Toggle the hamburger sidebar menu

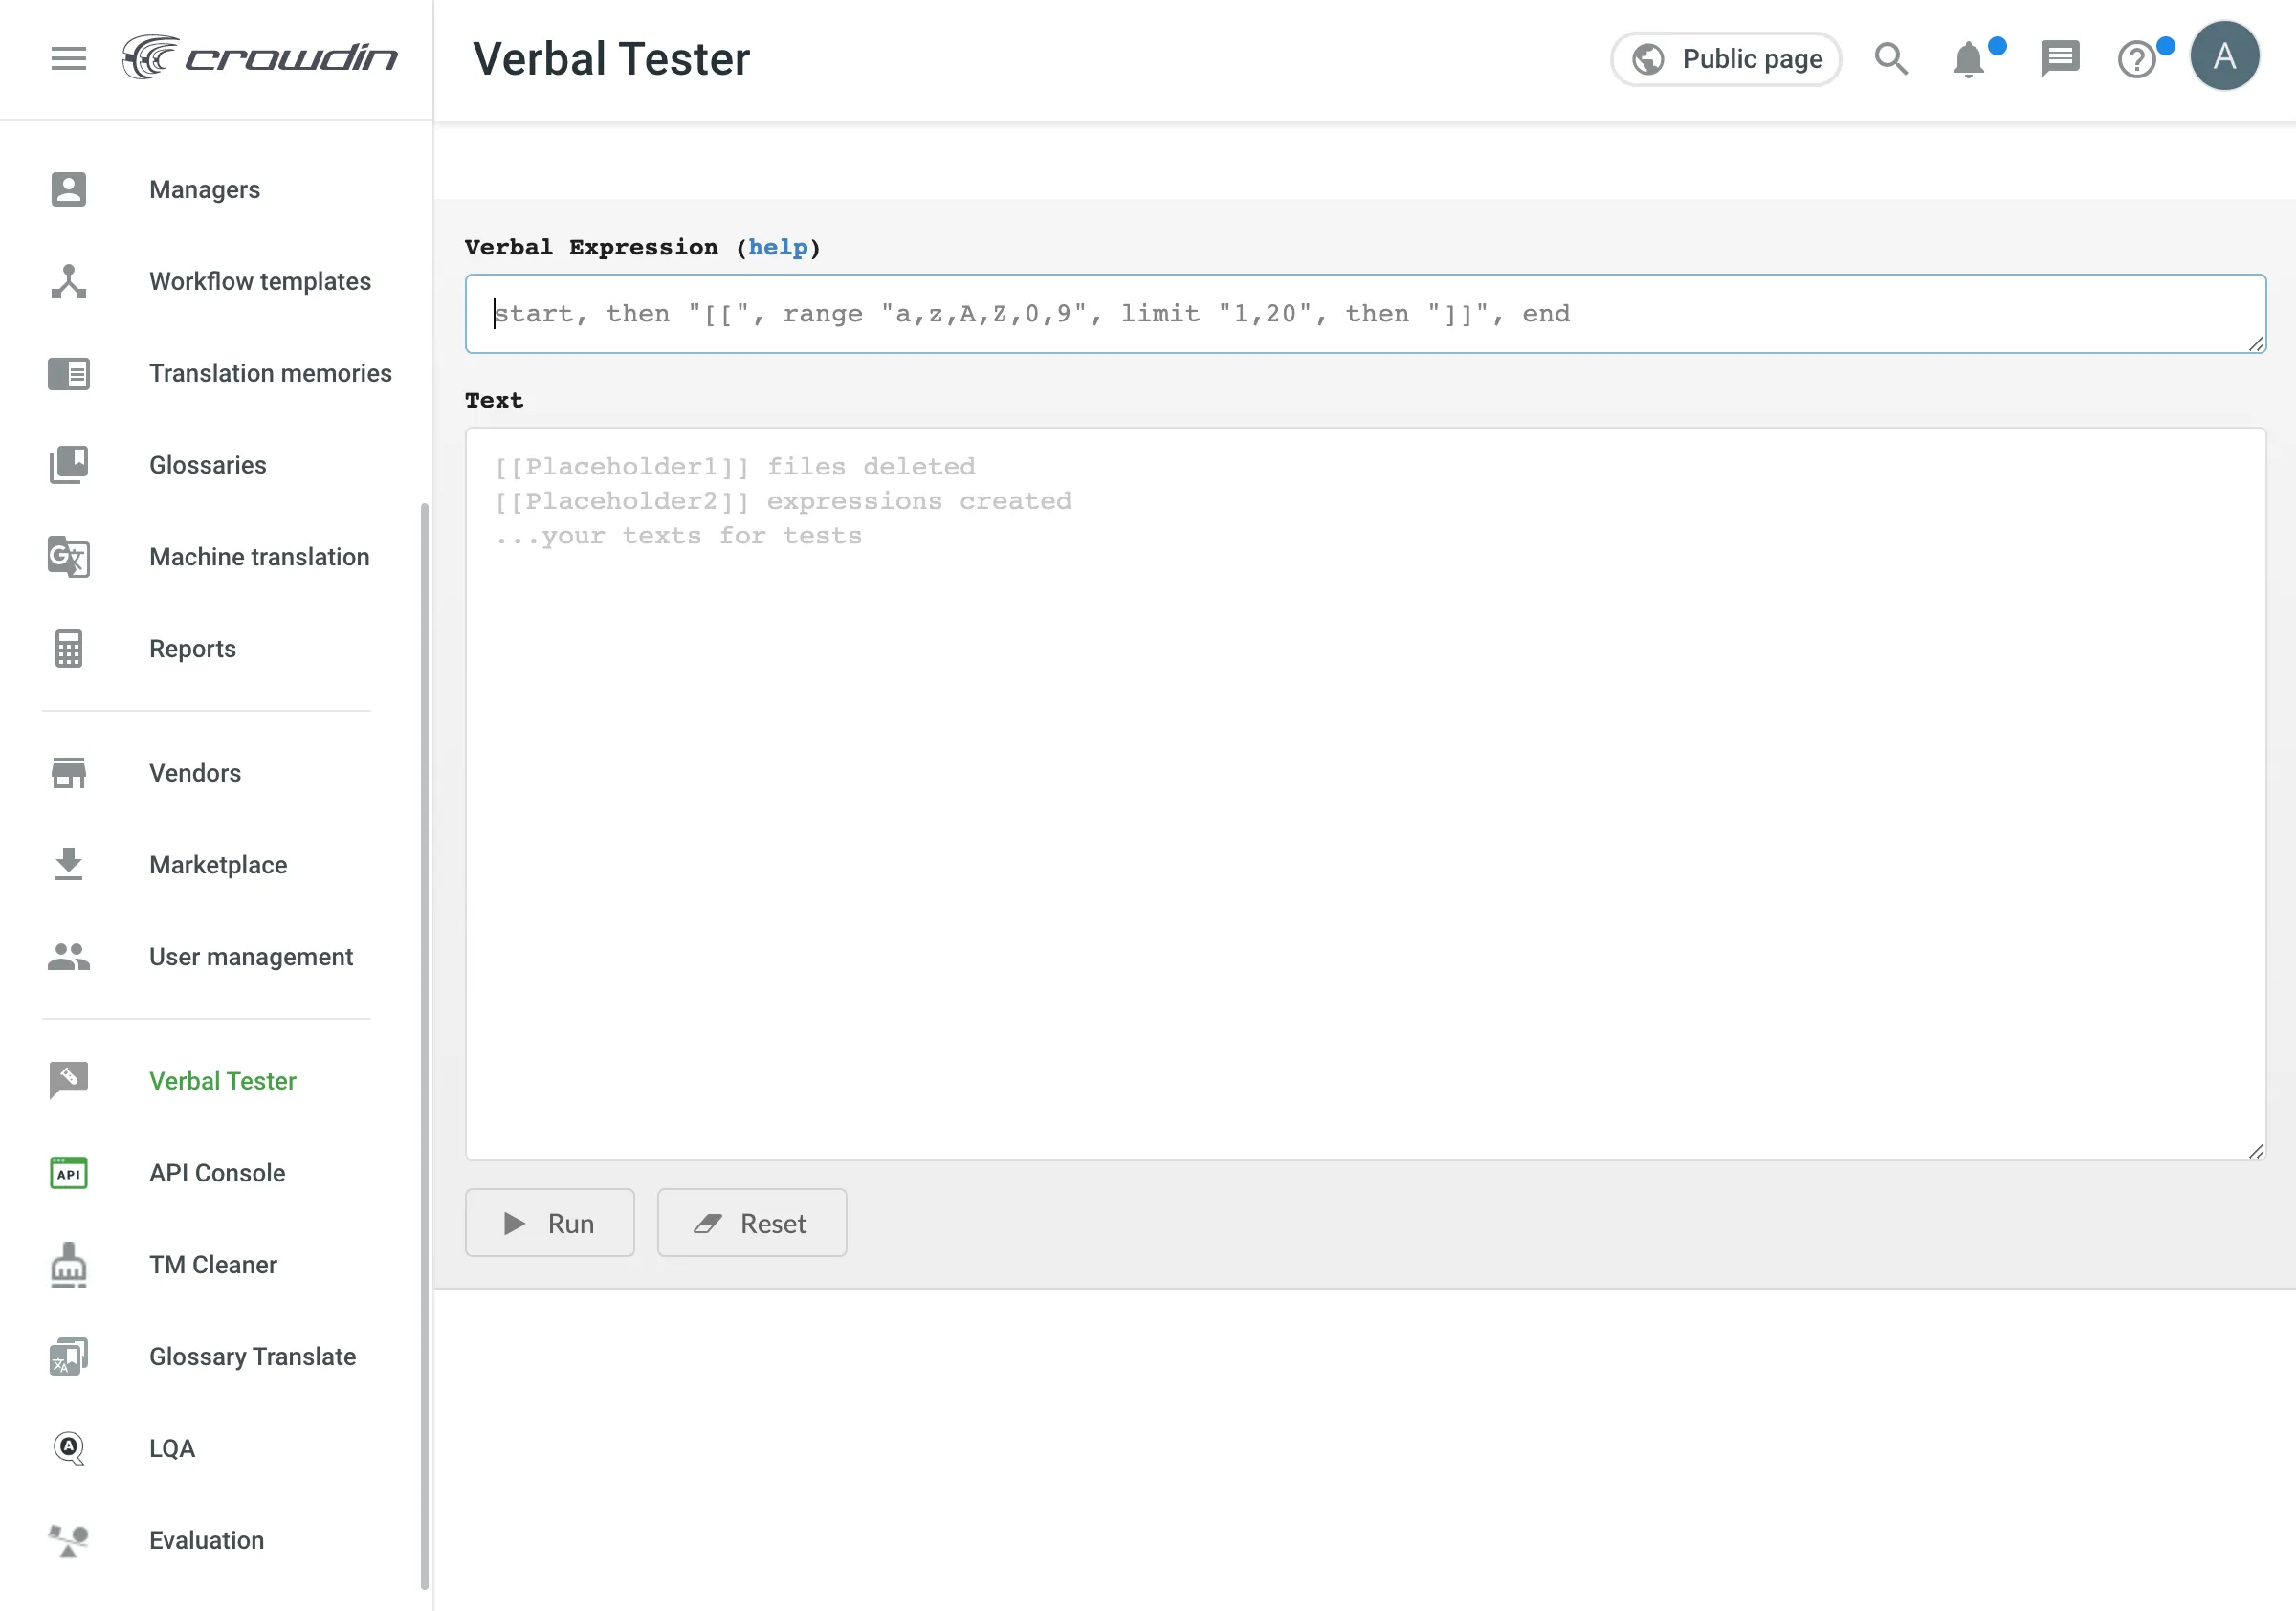pos(68,58)
